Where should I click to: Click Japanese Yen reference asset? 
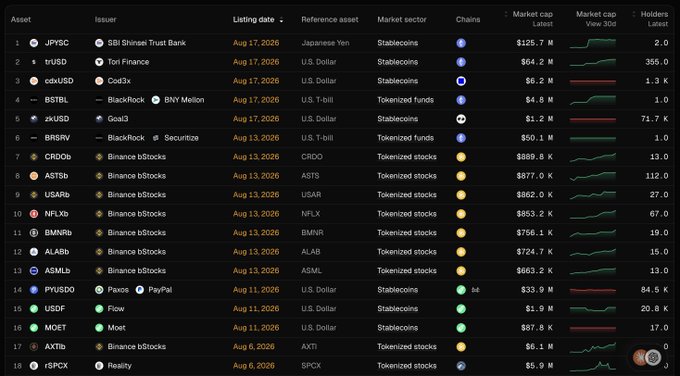(x=325, y=43)
